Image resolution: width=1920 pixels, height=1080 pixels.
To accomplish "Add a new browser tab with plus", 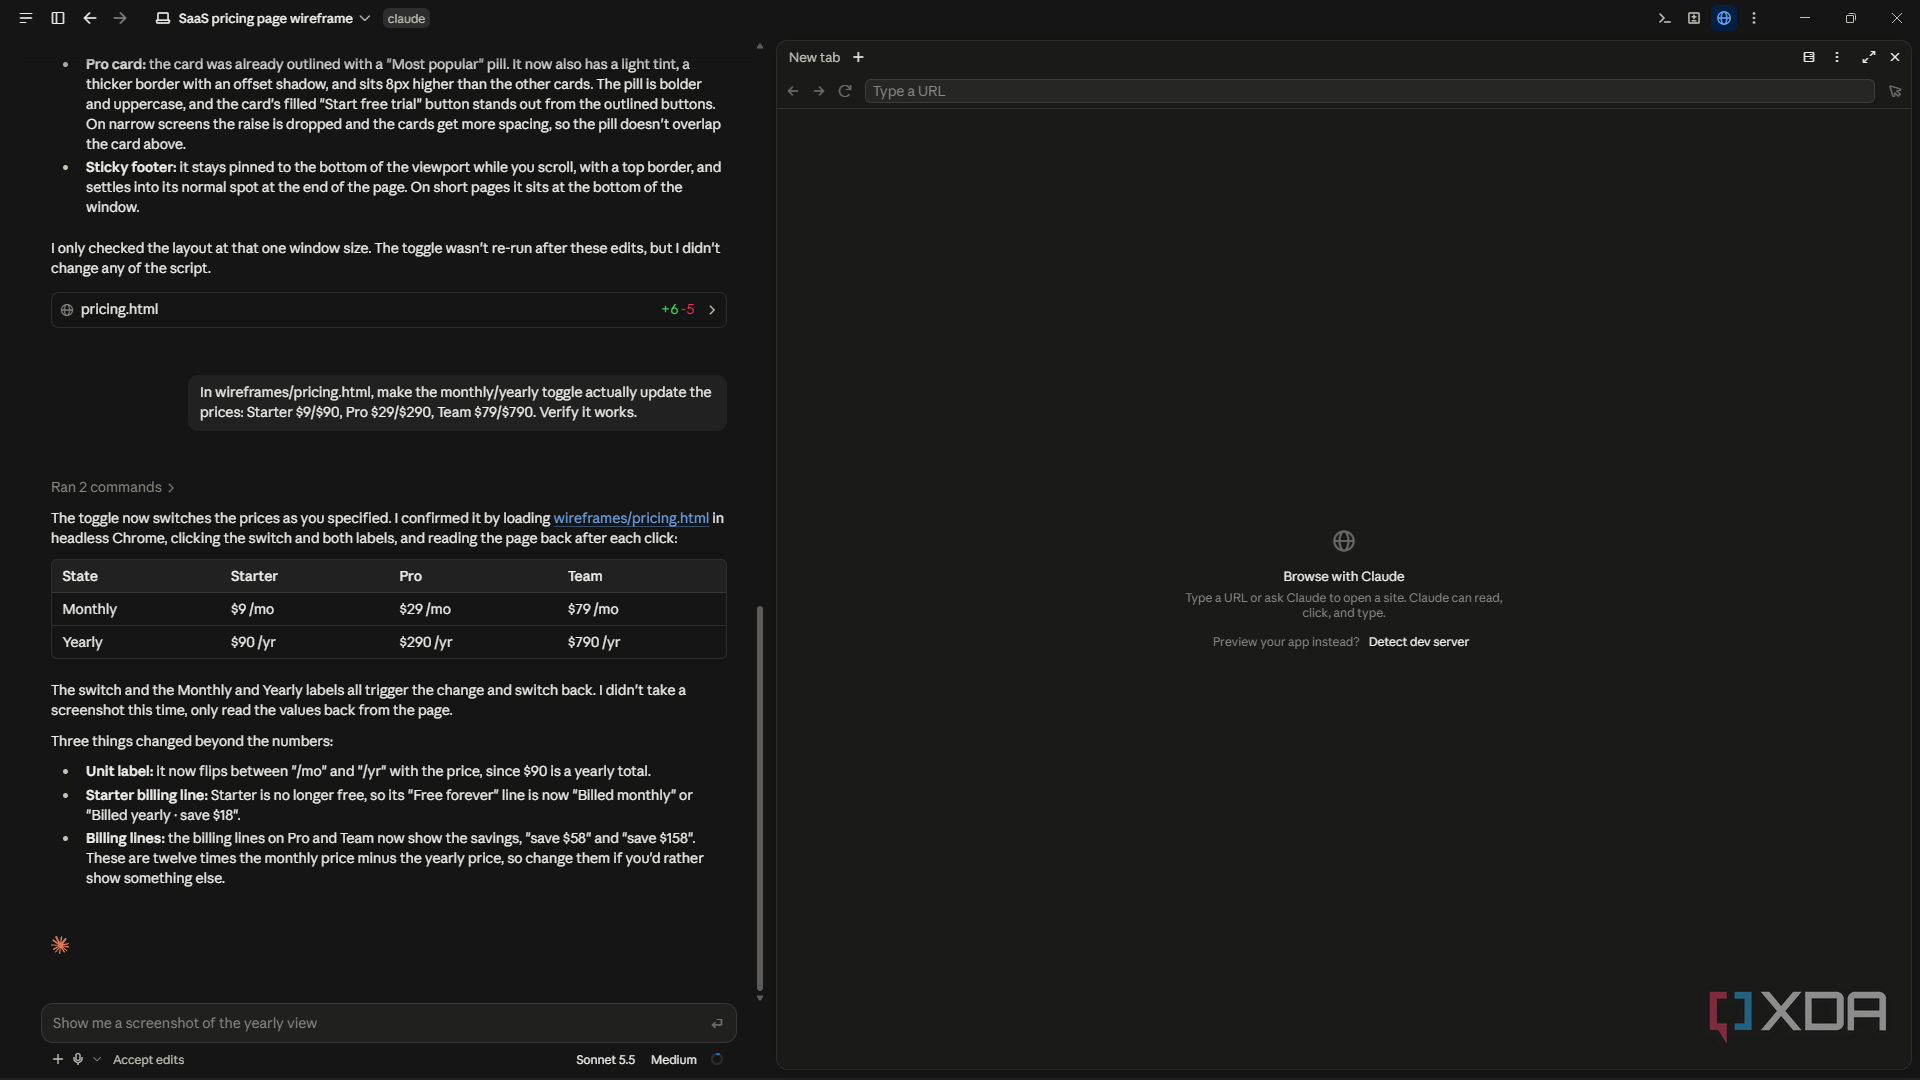I will [858, 58].
